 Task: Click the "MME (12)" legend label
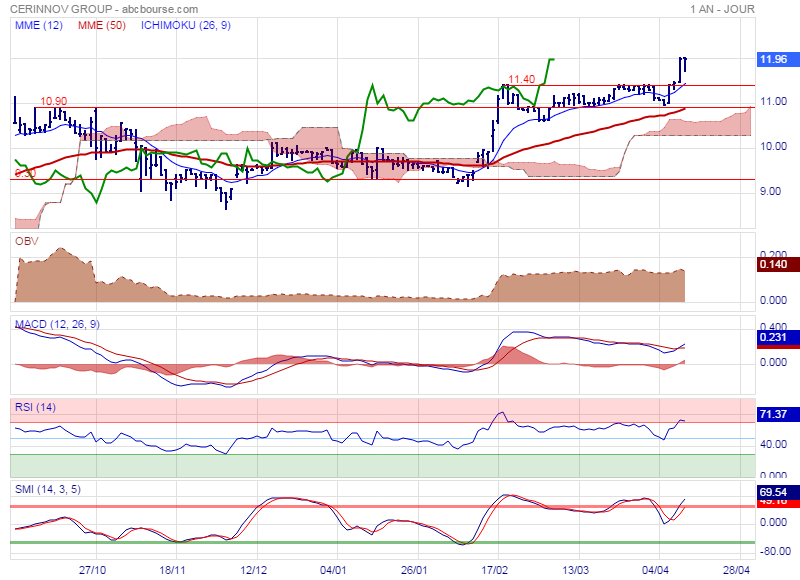tap(39, 25)
